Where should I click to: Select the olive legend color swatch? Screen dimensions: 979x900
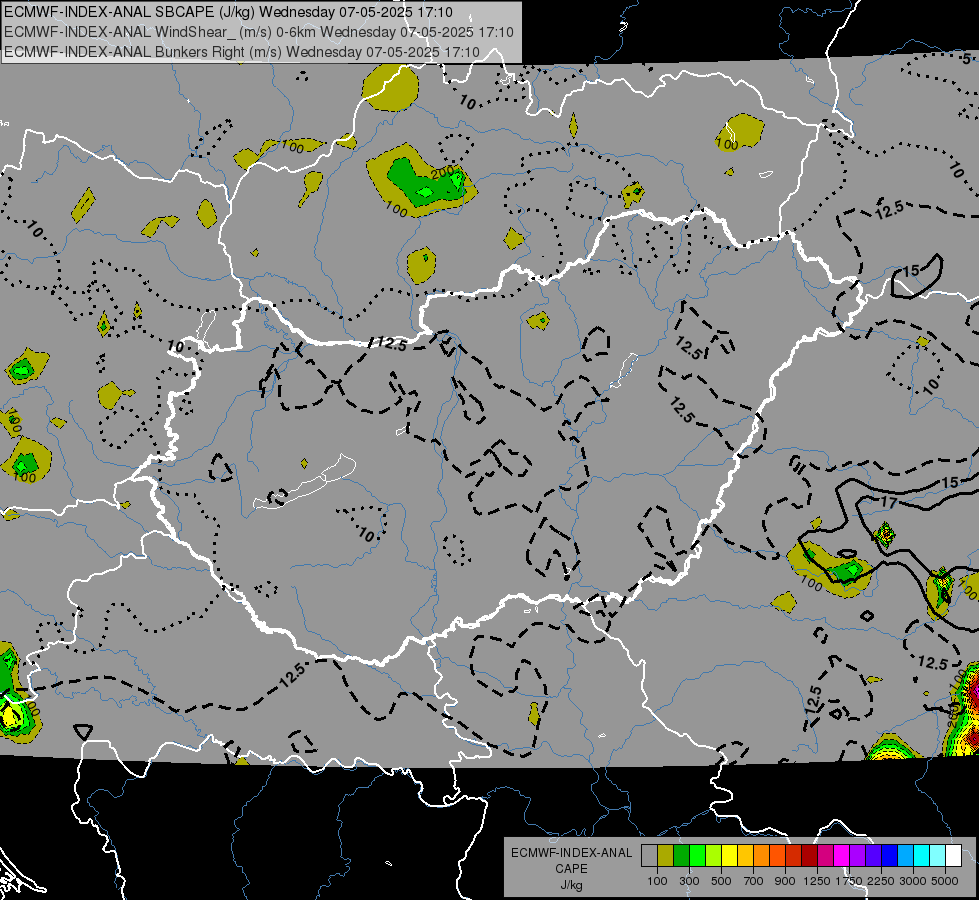coord(666,856)
